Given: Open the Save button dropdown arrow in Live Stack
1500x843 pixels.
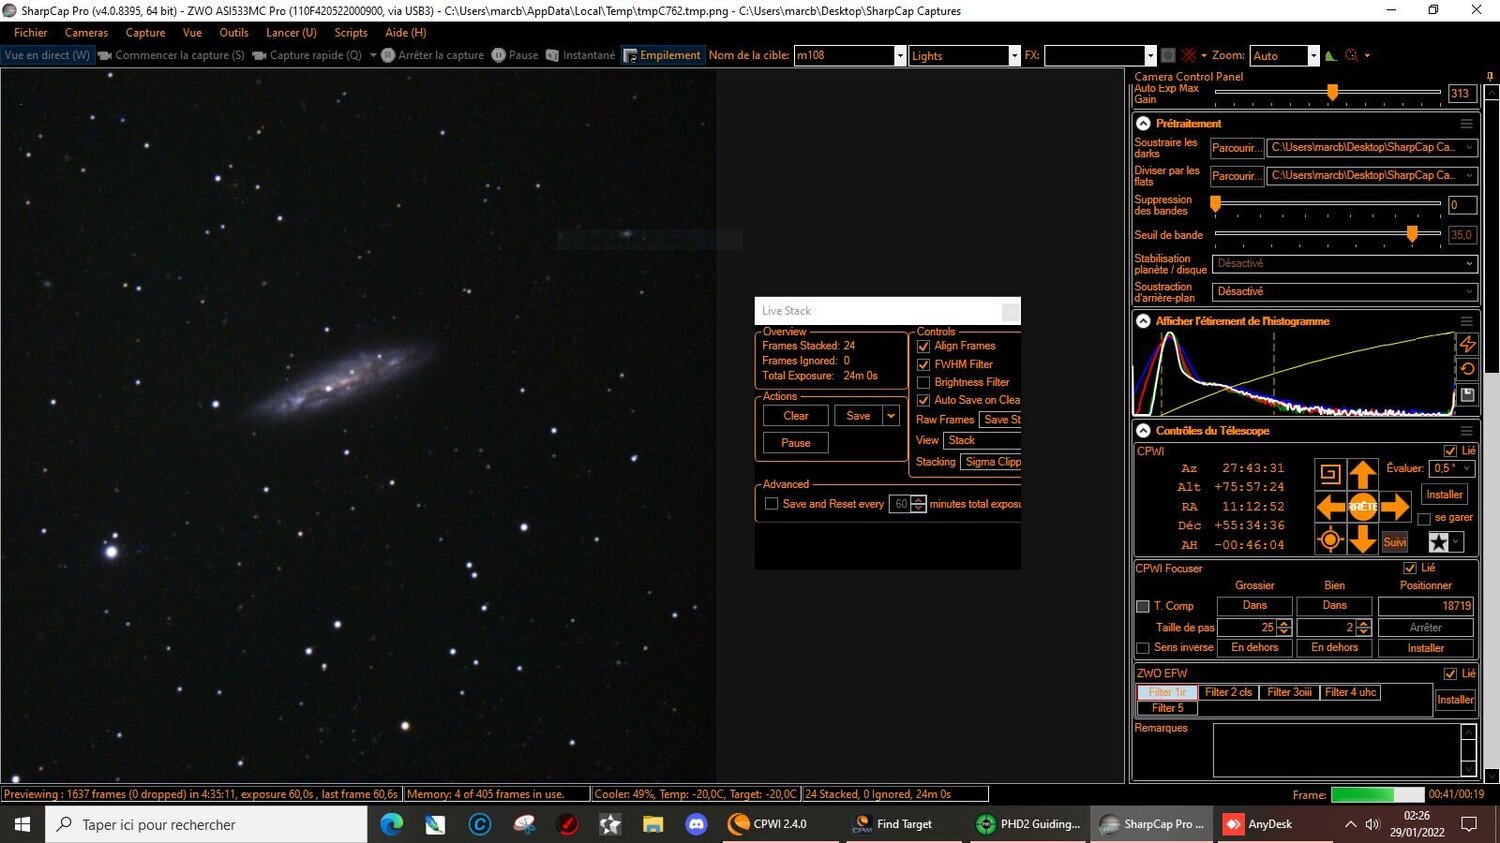Looking at the screenshot, I should click(891, 416).
